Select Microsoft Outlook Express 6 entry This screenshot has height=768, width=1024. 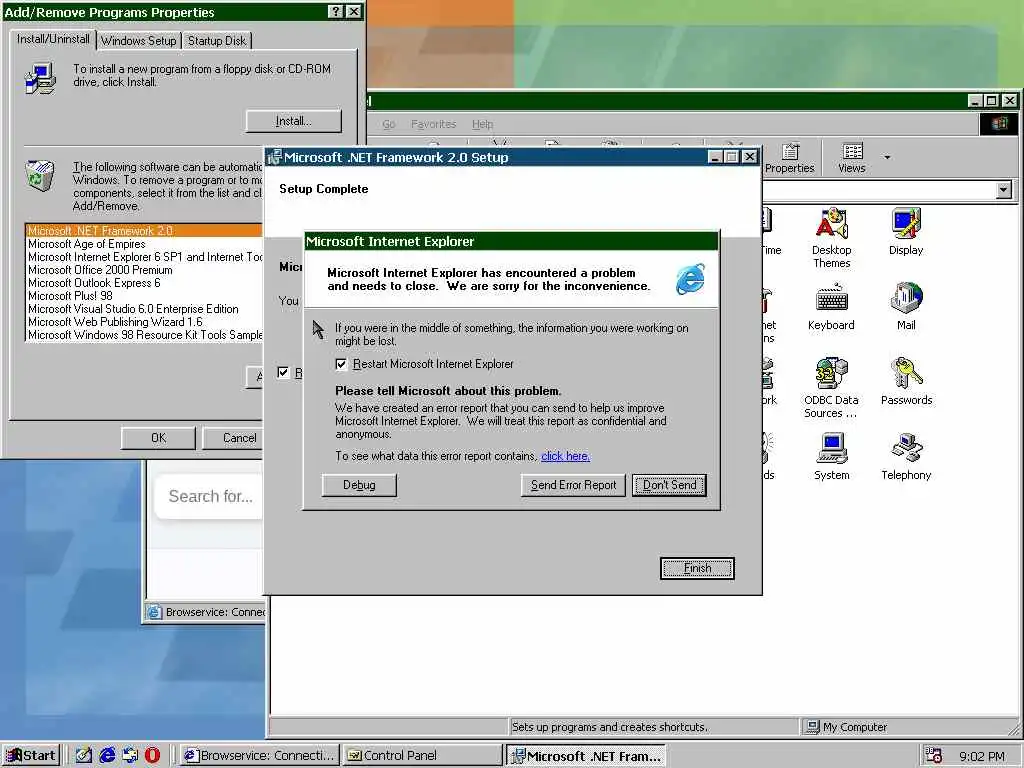coord(144,283)
